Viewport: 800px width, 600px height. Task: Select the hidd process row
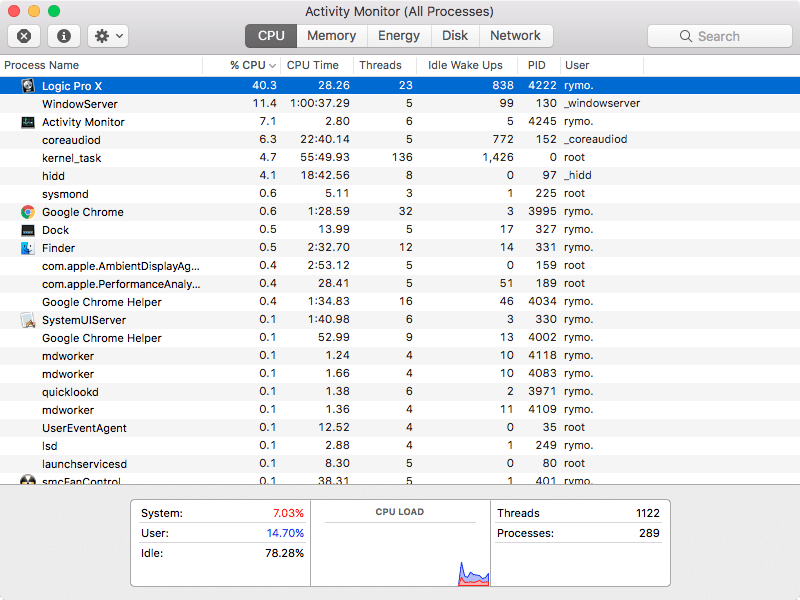(x=400, y=176)
